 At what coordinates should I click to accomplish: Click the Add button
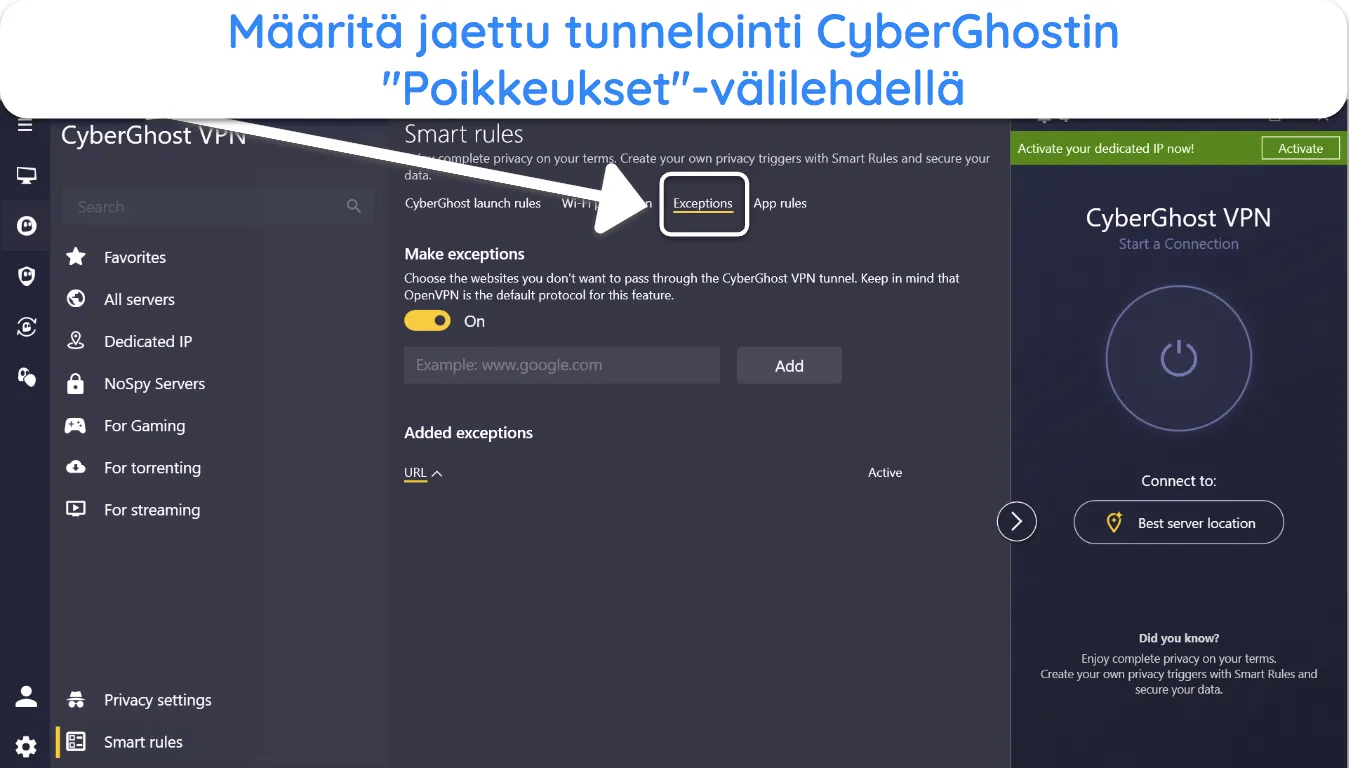[789, 366]
